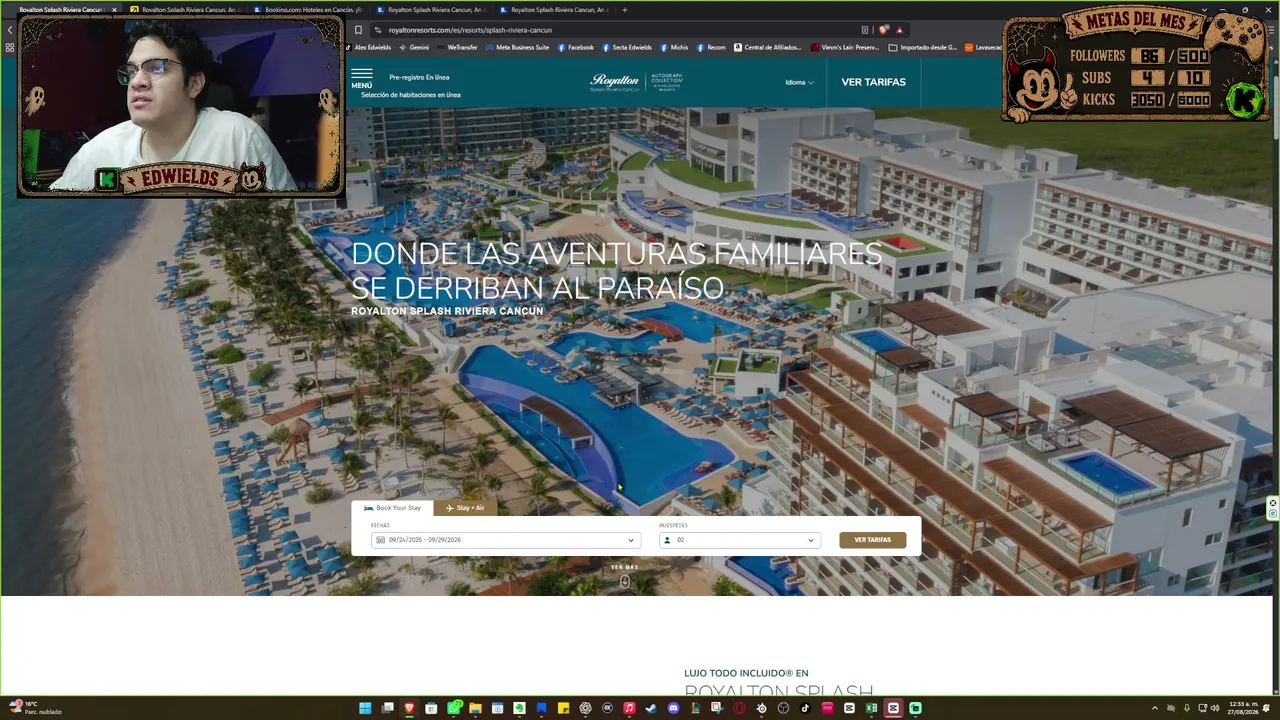This screenshot has width=1280, height=720.
Task: Open the Huéspedes guest count dropdown
Action: [740, 540]
